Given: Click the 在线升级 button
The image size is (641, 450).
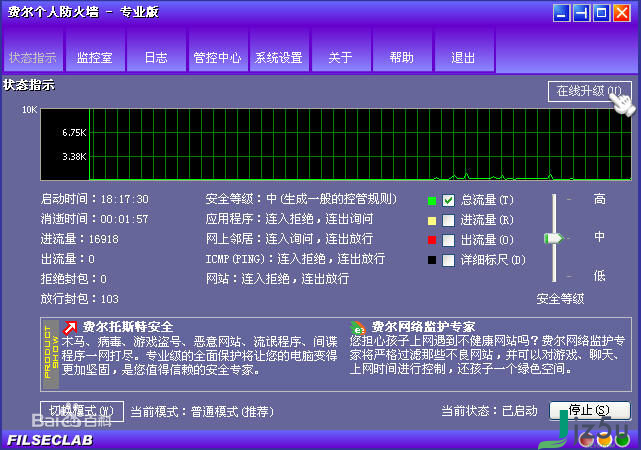Looking at the screenshot, I should click(x=589, y=91).
